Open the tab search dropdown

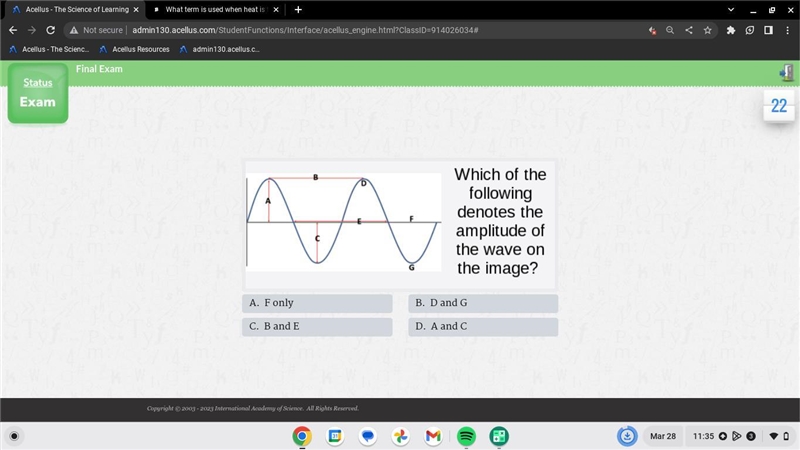731,10
